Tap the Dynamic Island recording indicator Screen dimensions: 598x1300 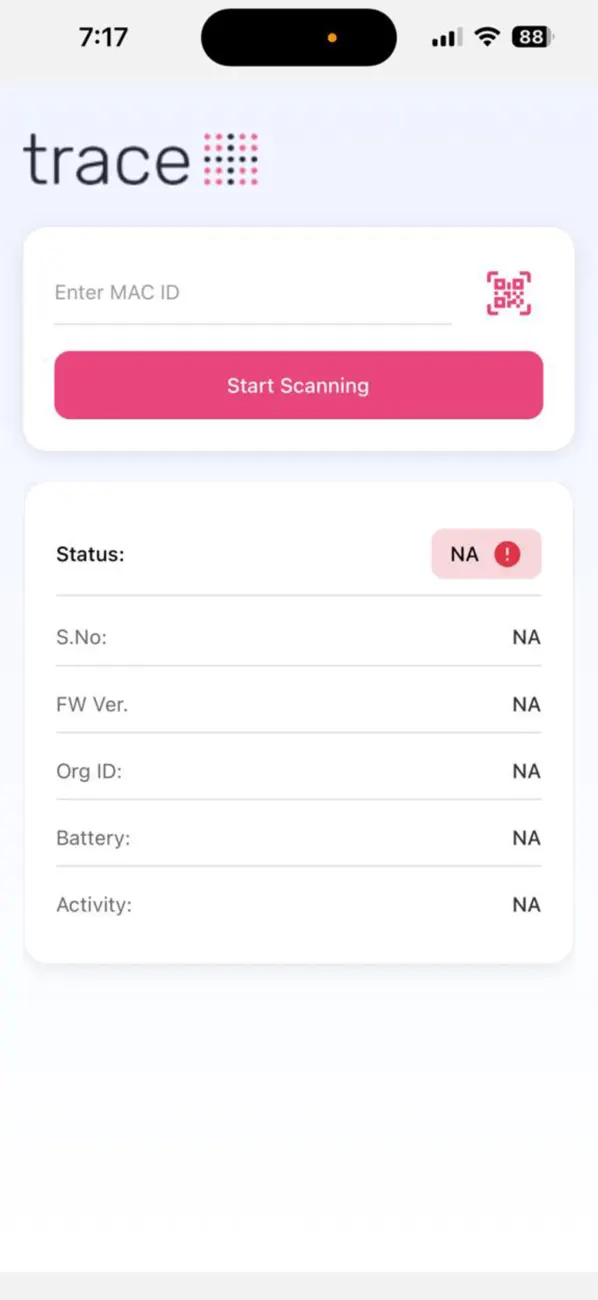[x=331, y=37]
